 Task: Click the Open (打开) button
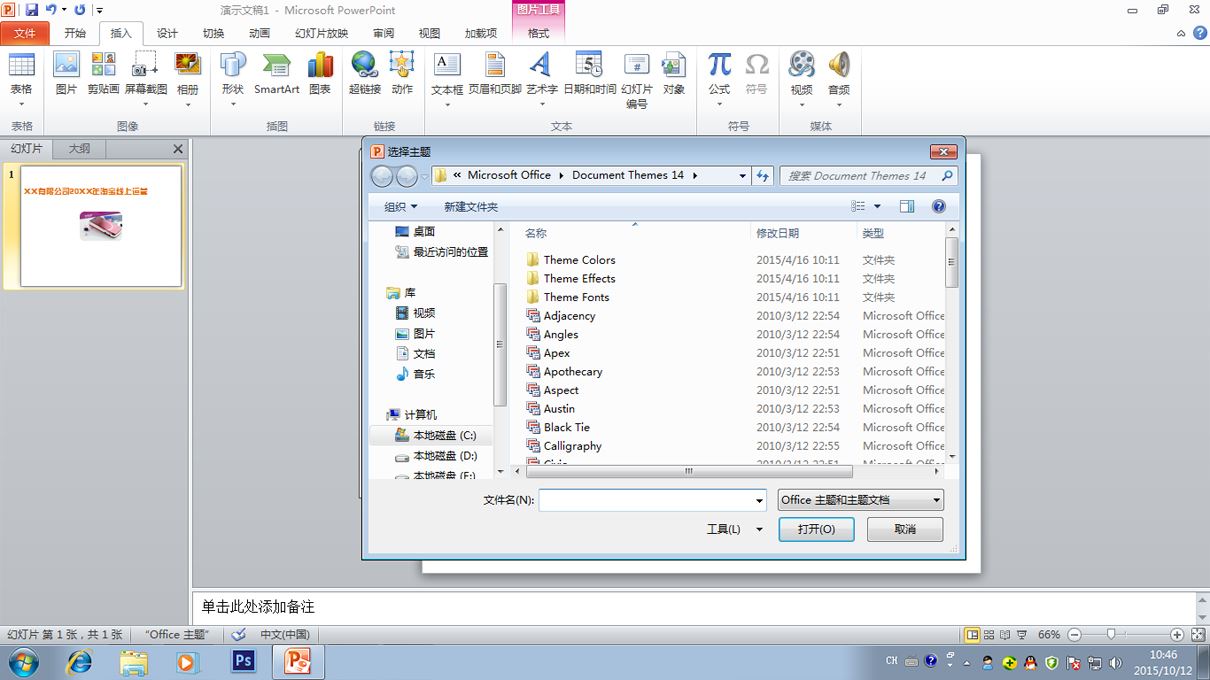816,529
